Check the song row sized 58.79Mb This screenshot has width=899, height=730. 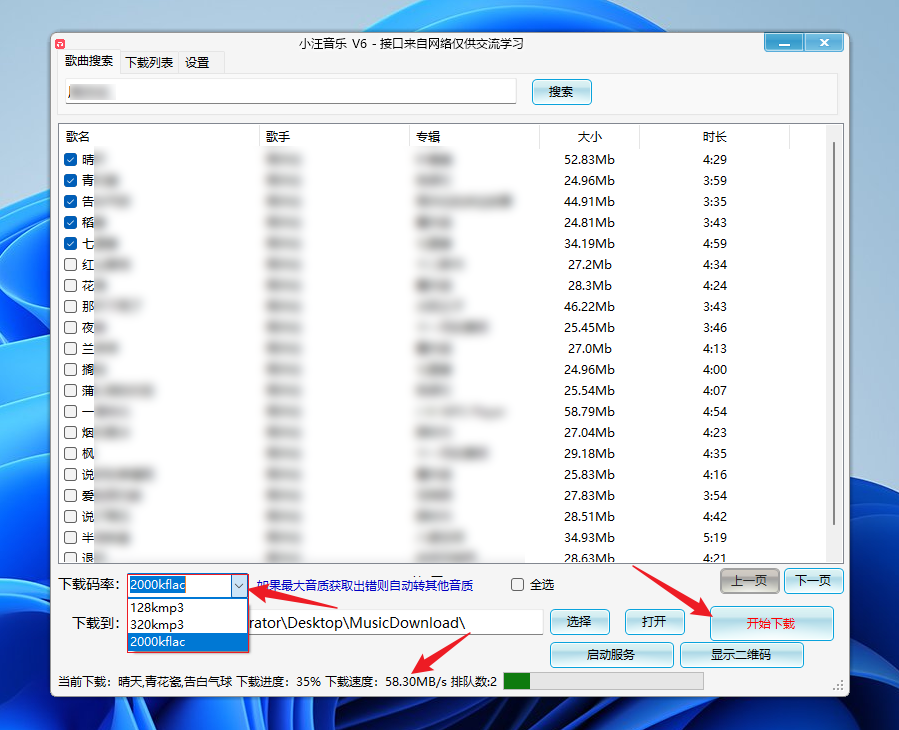click(x=71, y=412)
